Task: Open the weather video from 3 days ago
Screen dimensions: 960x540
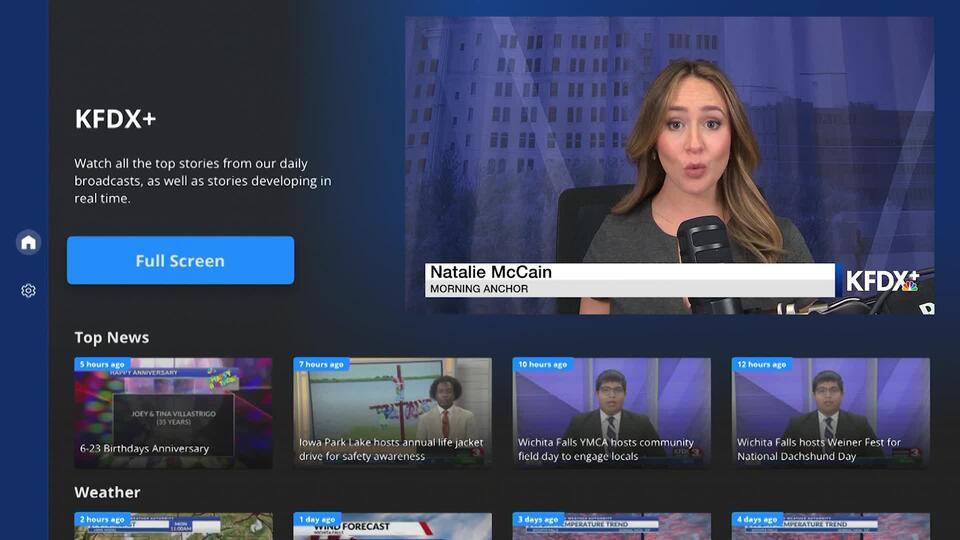Action: (611, 528)
